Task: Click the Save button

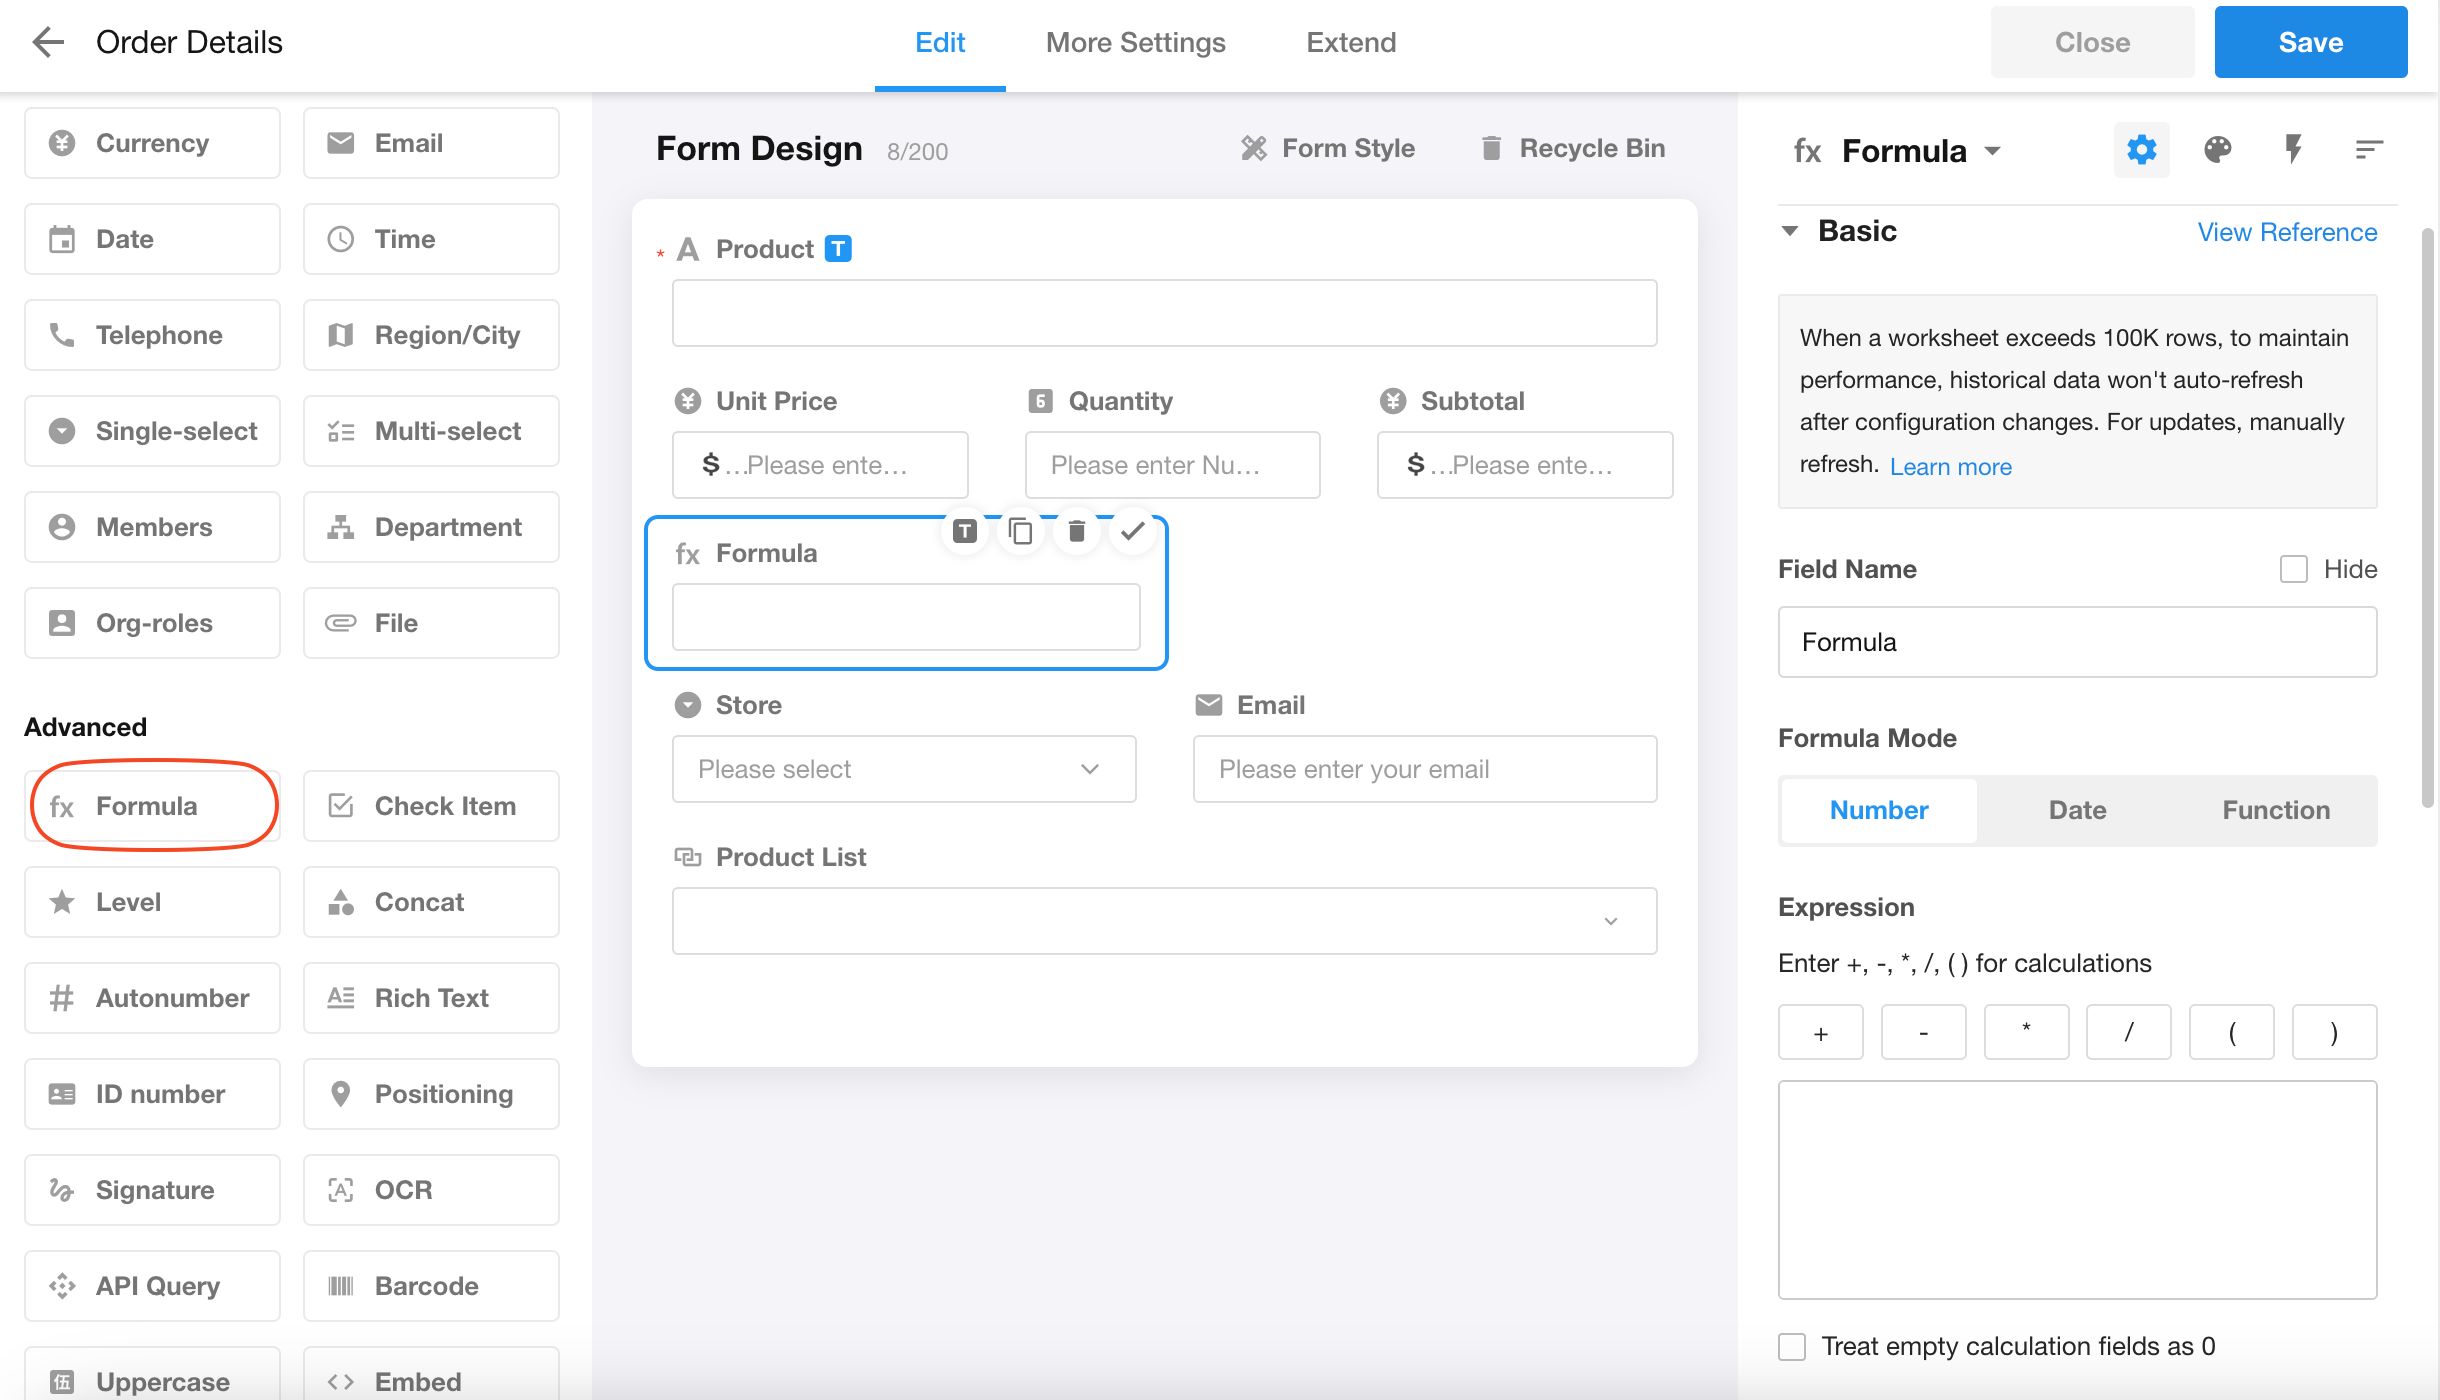Action: [x=2310, y=43]
